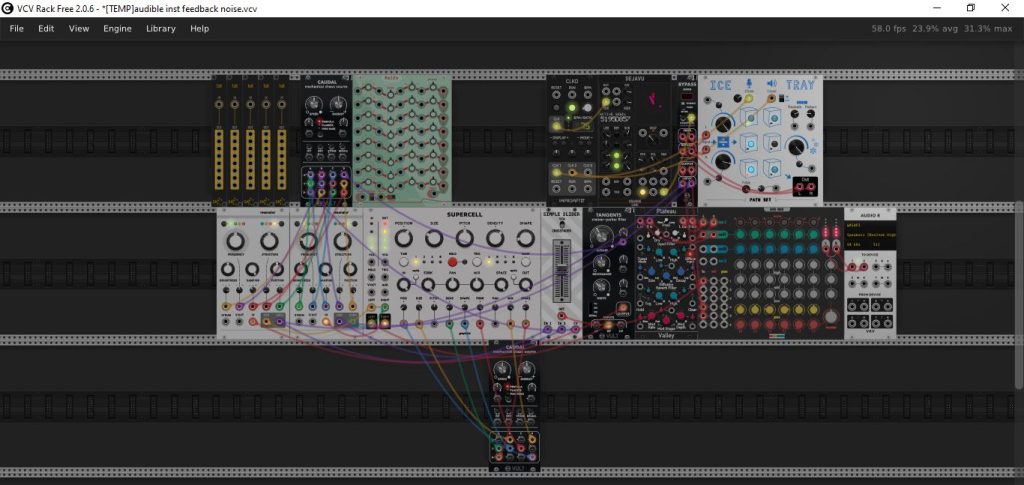Click the large FREQUENCY knob on first oscillator

(x=235, y=242)
